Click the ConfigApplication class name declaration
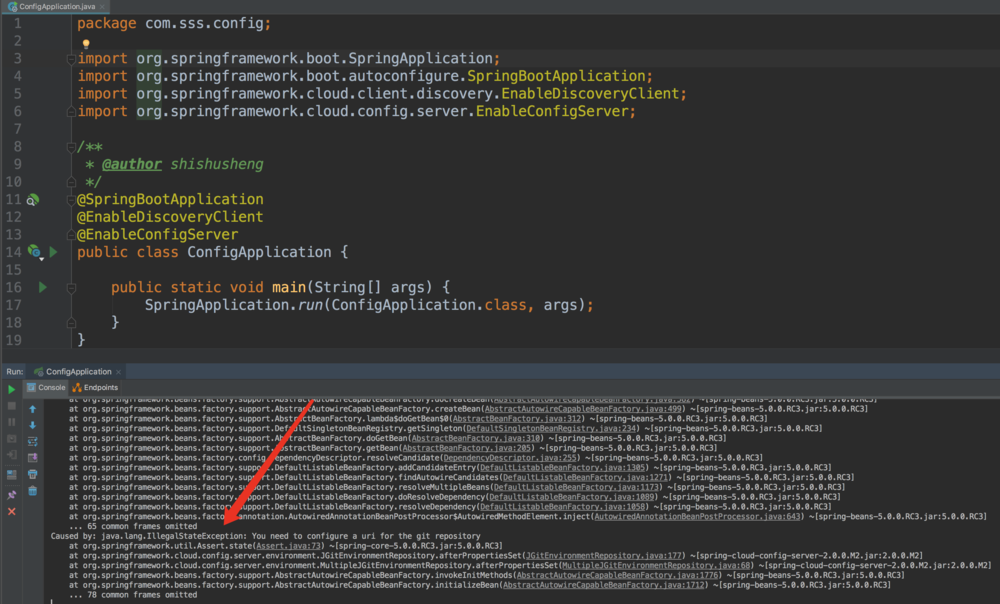The image size is (1000, 604). (x=259, y=253)
